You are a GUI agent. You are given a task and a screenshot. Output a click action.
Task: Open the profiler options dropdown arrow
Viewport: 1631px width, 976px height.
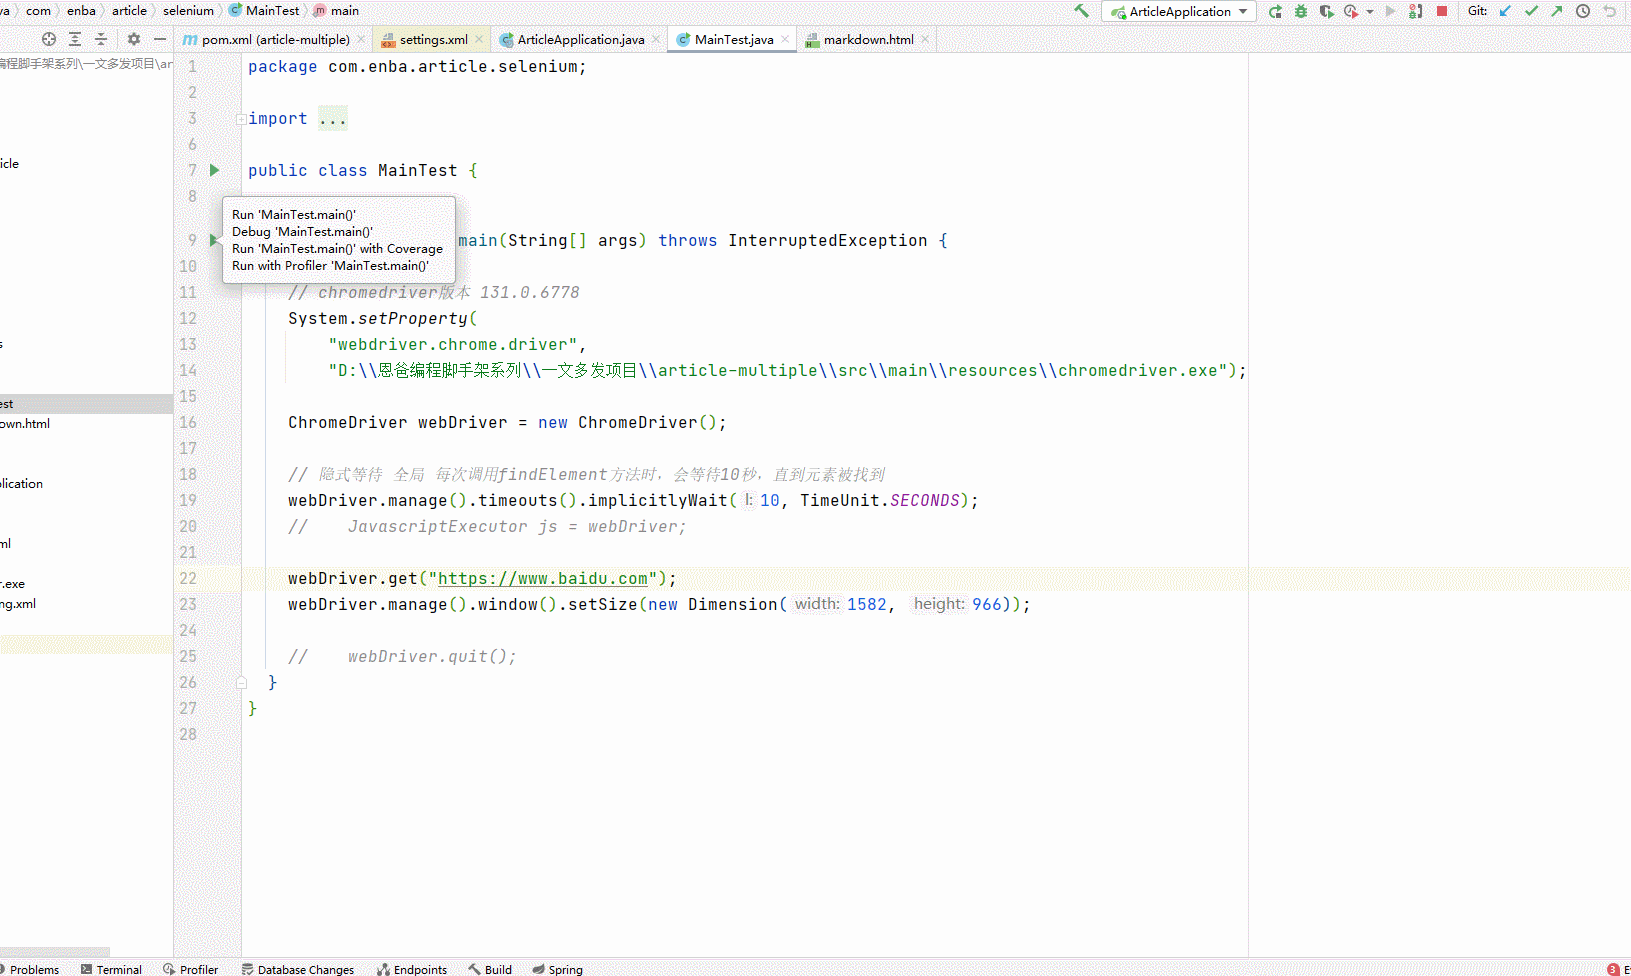(1368, 11)
